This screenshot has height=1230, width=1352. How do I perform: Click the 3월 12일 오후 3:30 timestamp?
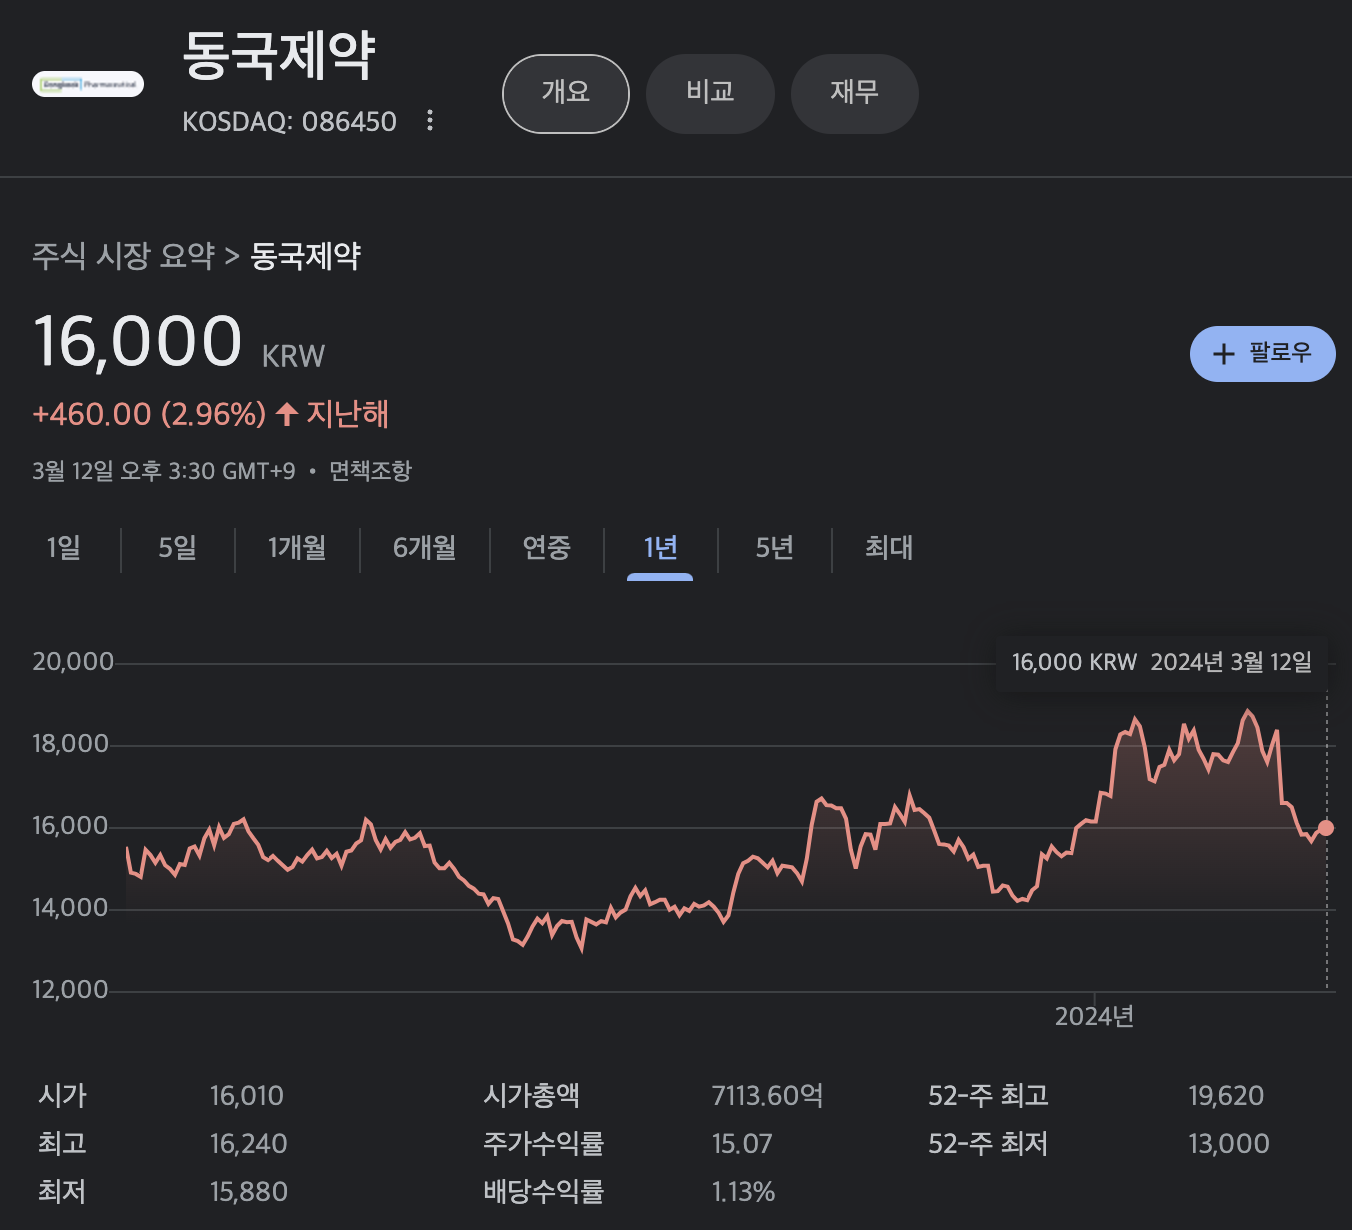(x=164, y=471)
